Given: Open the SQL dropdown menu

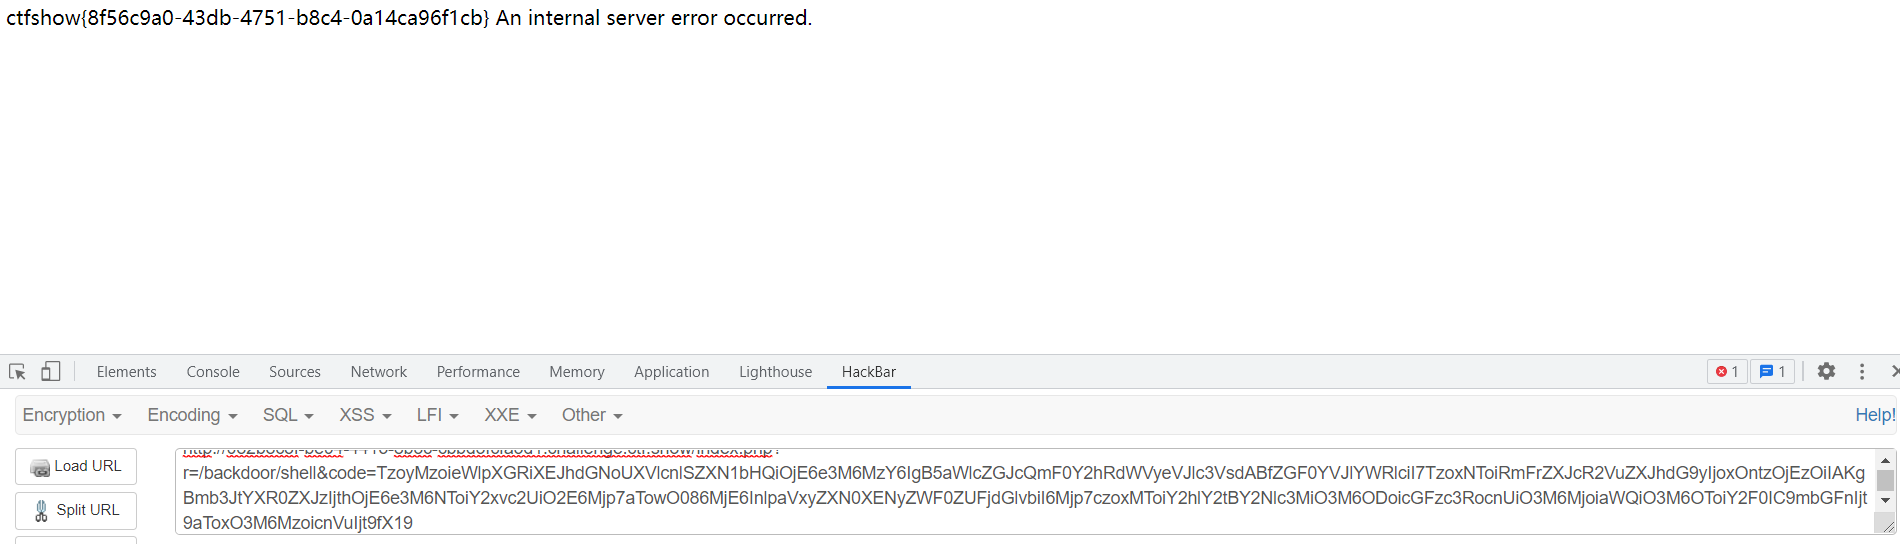Looking at the screenshot, I should [x=288, y=415].
